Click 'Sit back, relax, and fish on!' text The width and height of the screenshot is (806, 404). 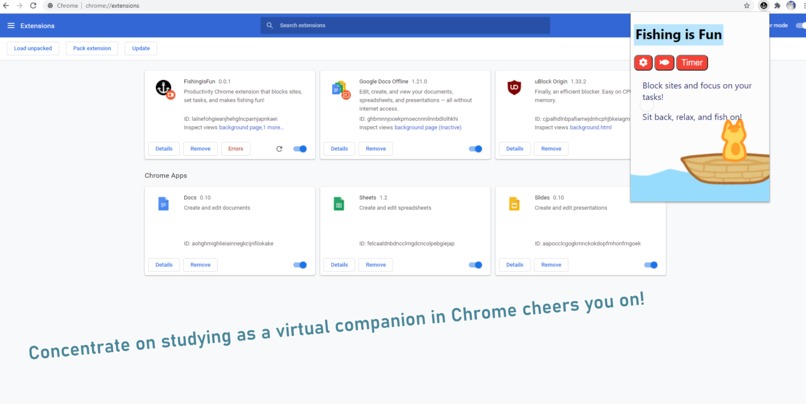[x=692, y=117]
